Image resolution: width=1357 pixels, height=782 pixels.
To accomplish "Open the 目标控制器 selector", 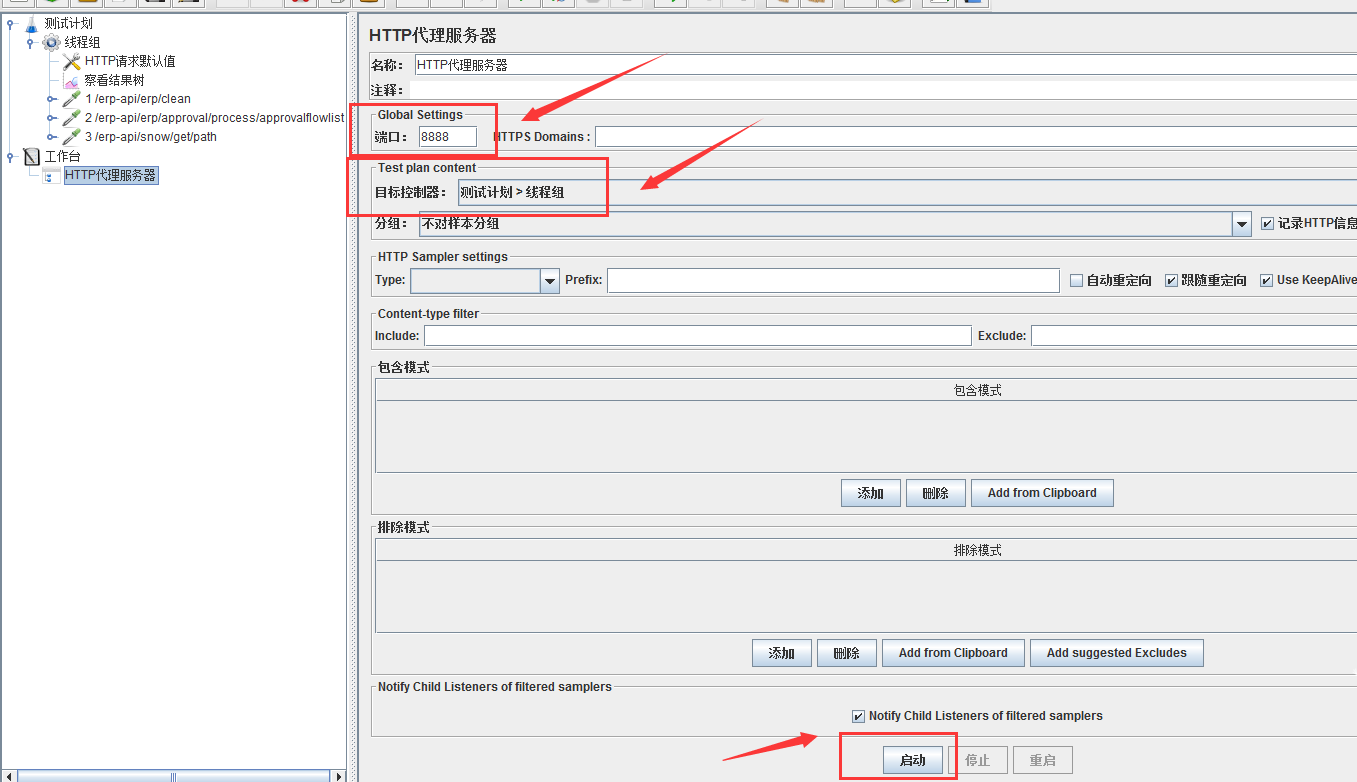I will pyautogui.click(x=906, y=192).
